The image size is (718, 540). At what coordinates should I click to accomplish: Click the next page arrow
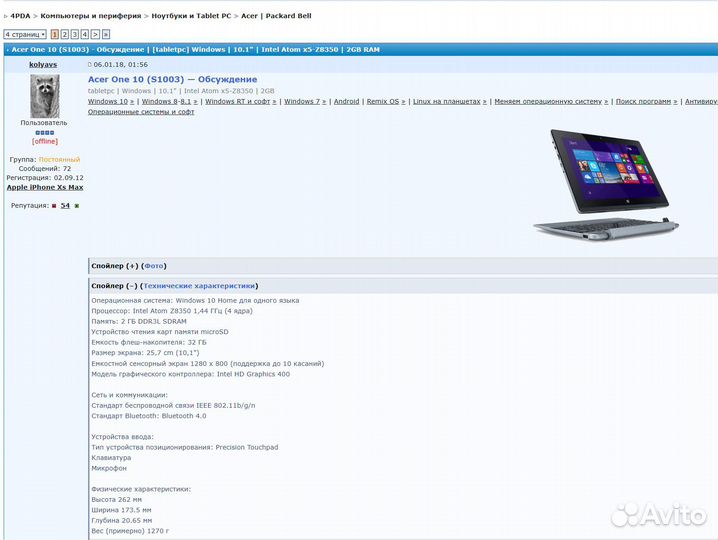click(95, 34)
